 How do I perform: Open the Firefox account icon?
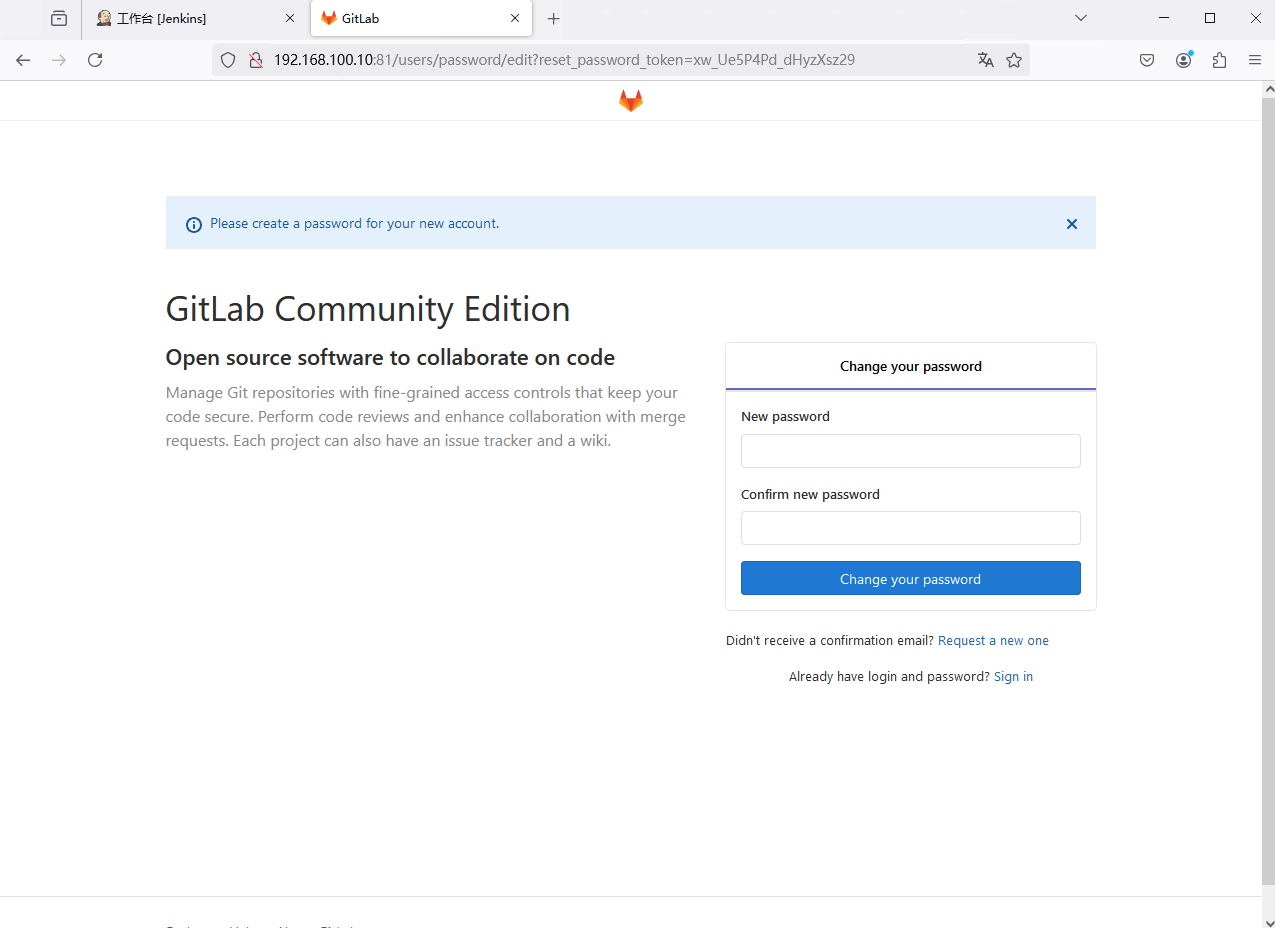[x=1183, y=60]
